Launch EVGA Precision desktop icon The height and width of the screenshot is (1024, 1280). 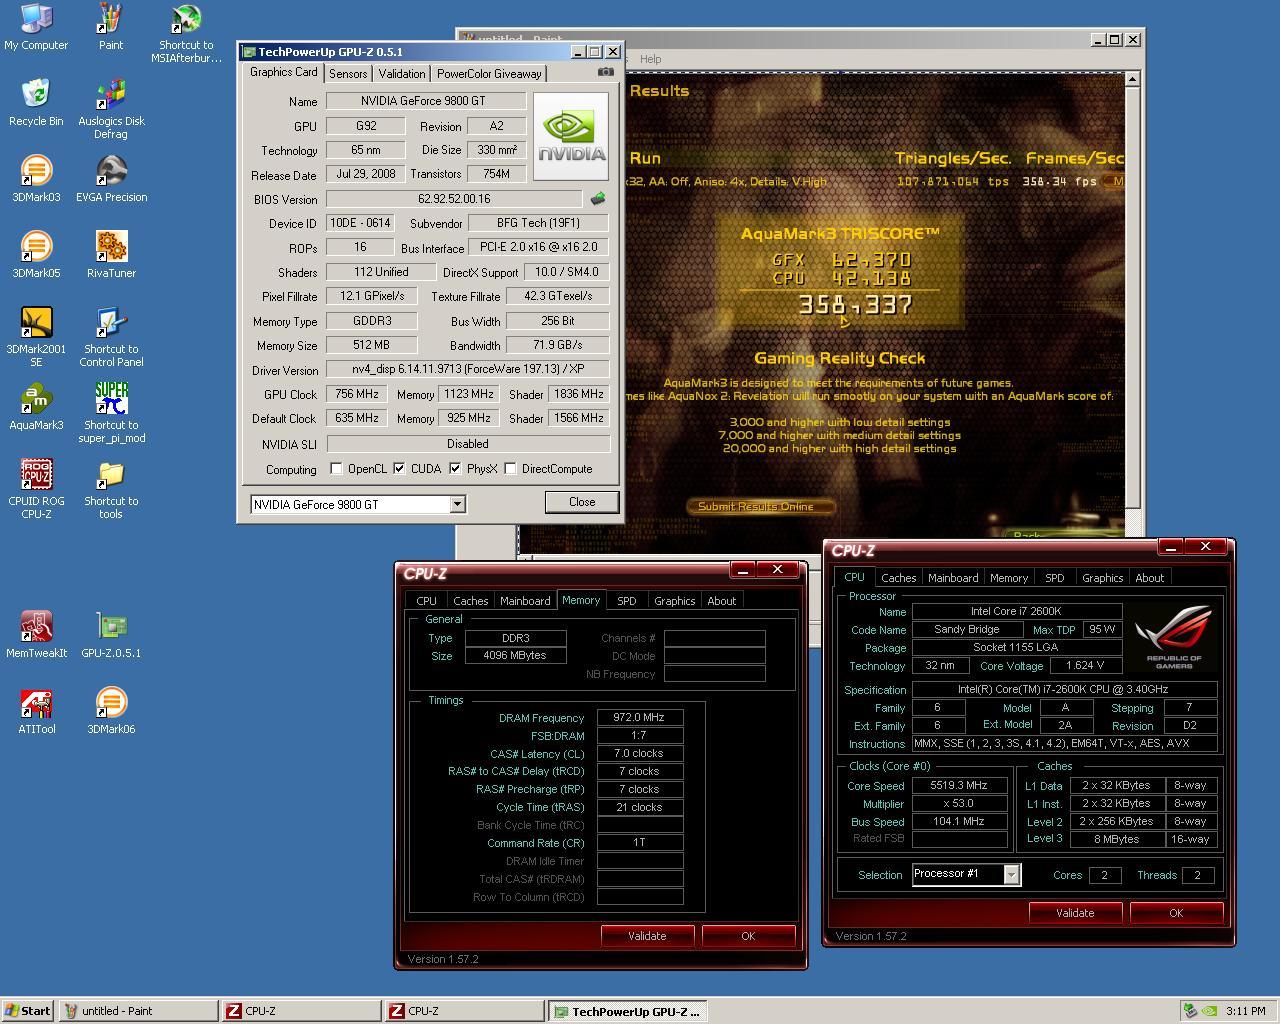tap(111, 179)
